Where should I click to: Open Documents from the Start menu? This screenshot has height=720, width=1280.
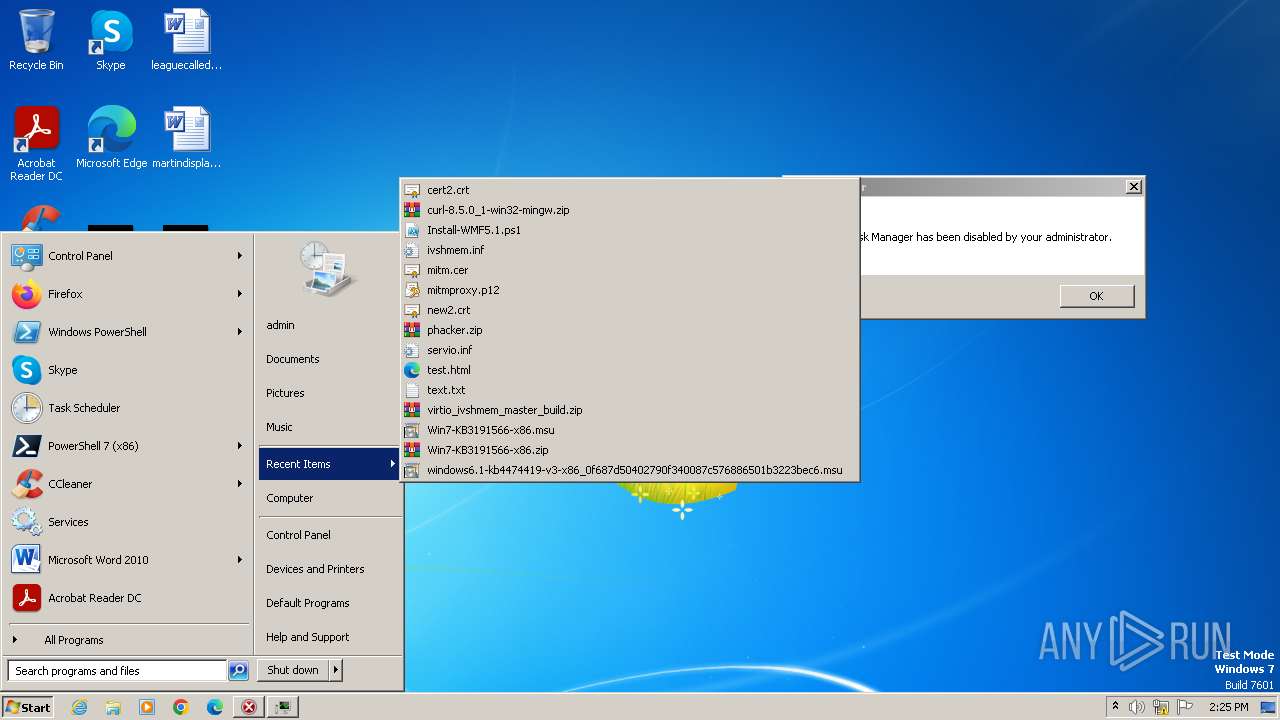tap(329, 359)
